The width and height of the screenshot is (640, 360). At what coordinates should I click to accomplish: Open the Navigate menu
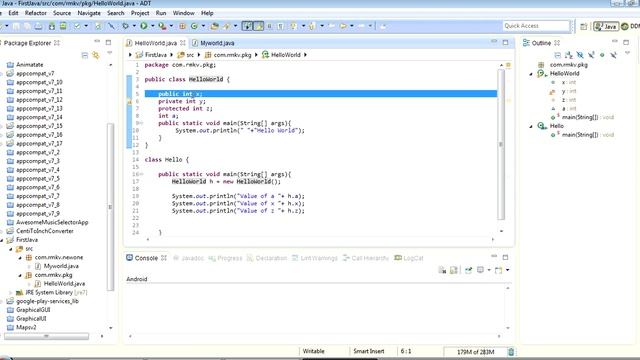click(89, 13)
